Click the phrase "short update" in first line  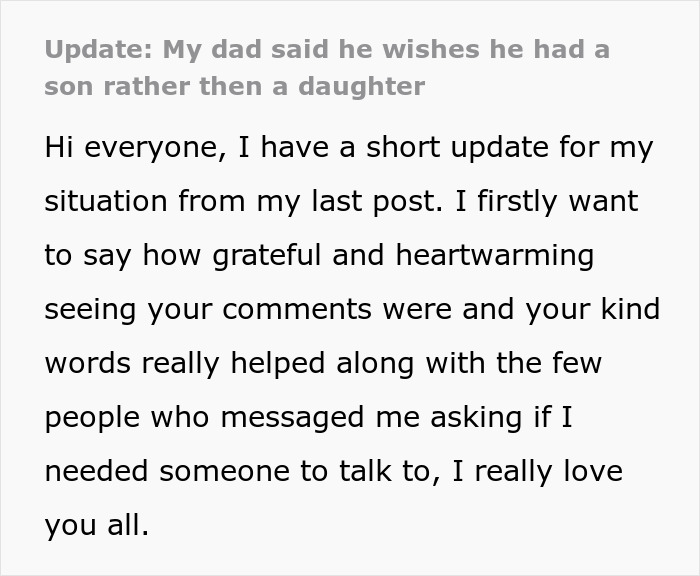(x=457, y=147)
